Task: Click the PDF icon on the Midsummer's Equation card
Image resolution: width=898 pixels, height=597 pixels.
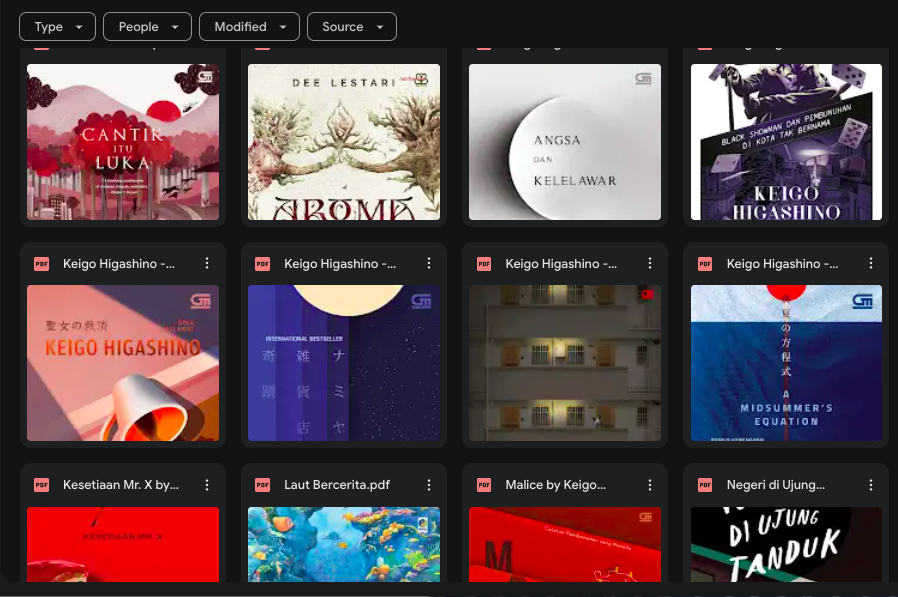Action: (x=705, y=264)
